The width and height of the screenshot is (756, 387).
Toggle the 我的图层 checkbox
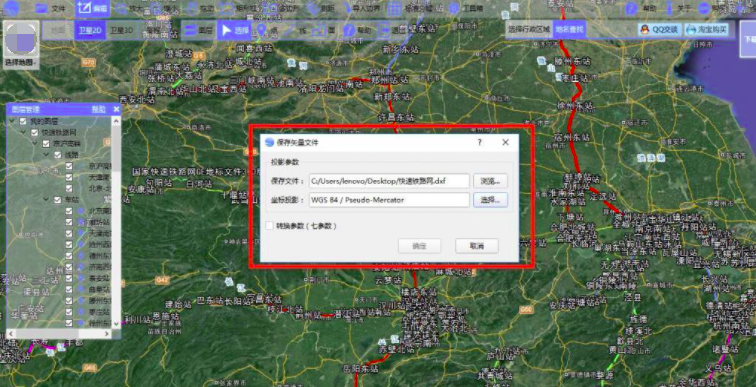point(23,121)
